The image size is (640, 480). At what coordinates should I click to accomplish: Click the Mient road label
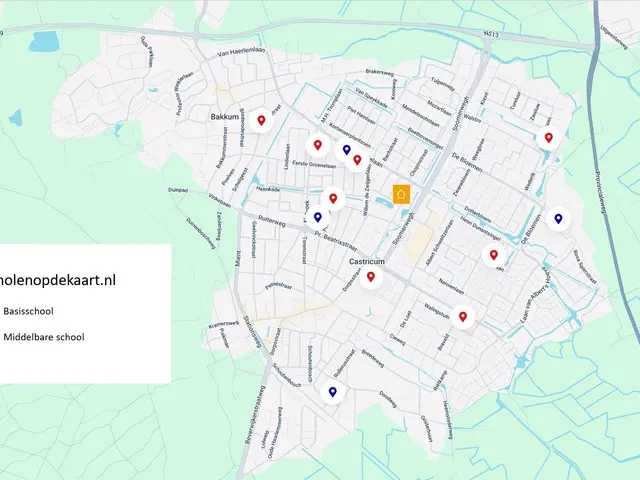click(x=238, y=258)
